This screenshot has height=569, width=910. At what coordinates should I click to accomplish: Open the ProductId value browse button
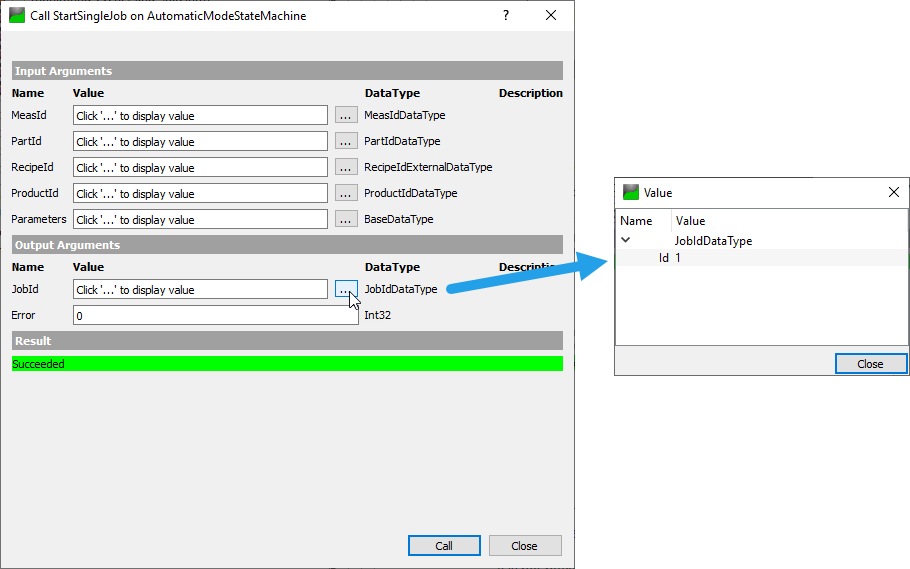346,193
